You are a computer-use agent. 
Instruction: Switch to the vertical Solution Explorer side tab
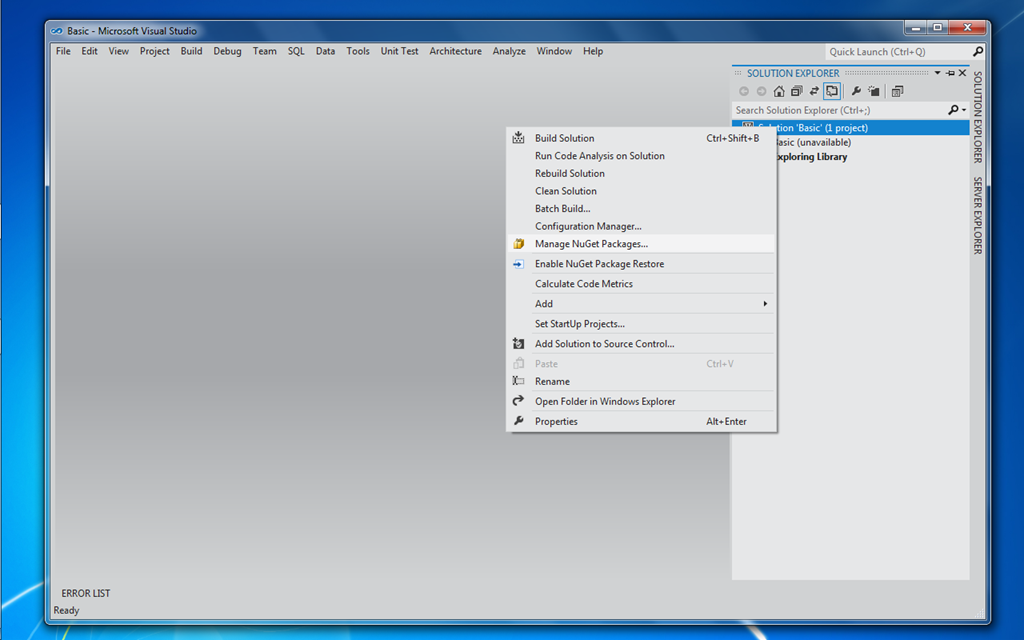click(x=978, y=117)
